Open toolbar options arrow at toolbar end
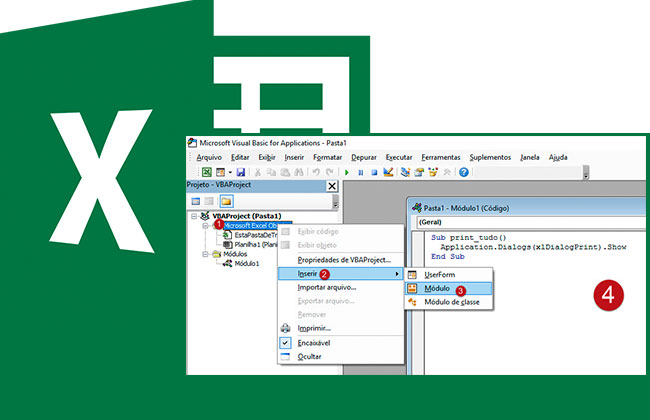This screenshot has height=420, width=650. 586,172
